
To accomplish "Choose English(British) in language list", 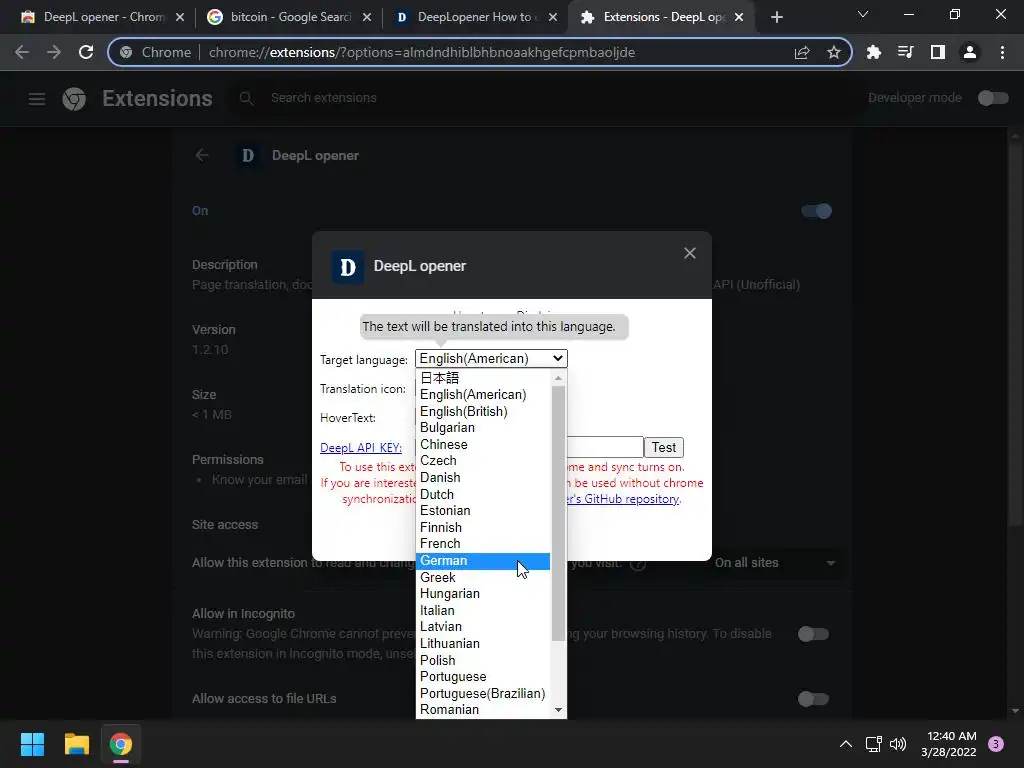I will (x=483, y=411).
